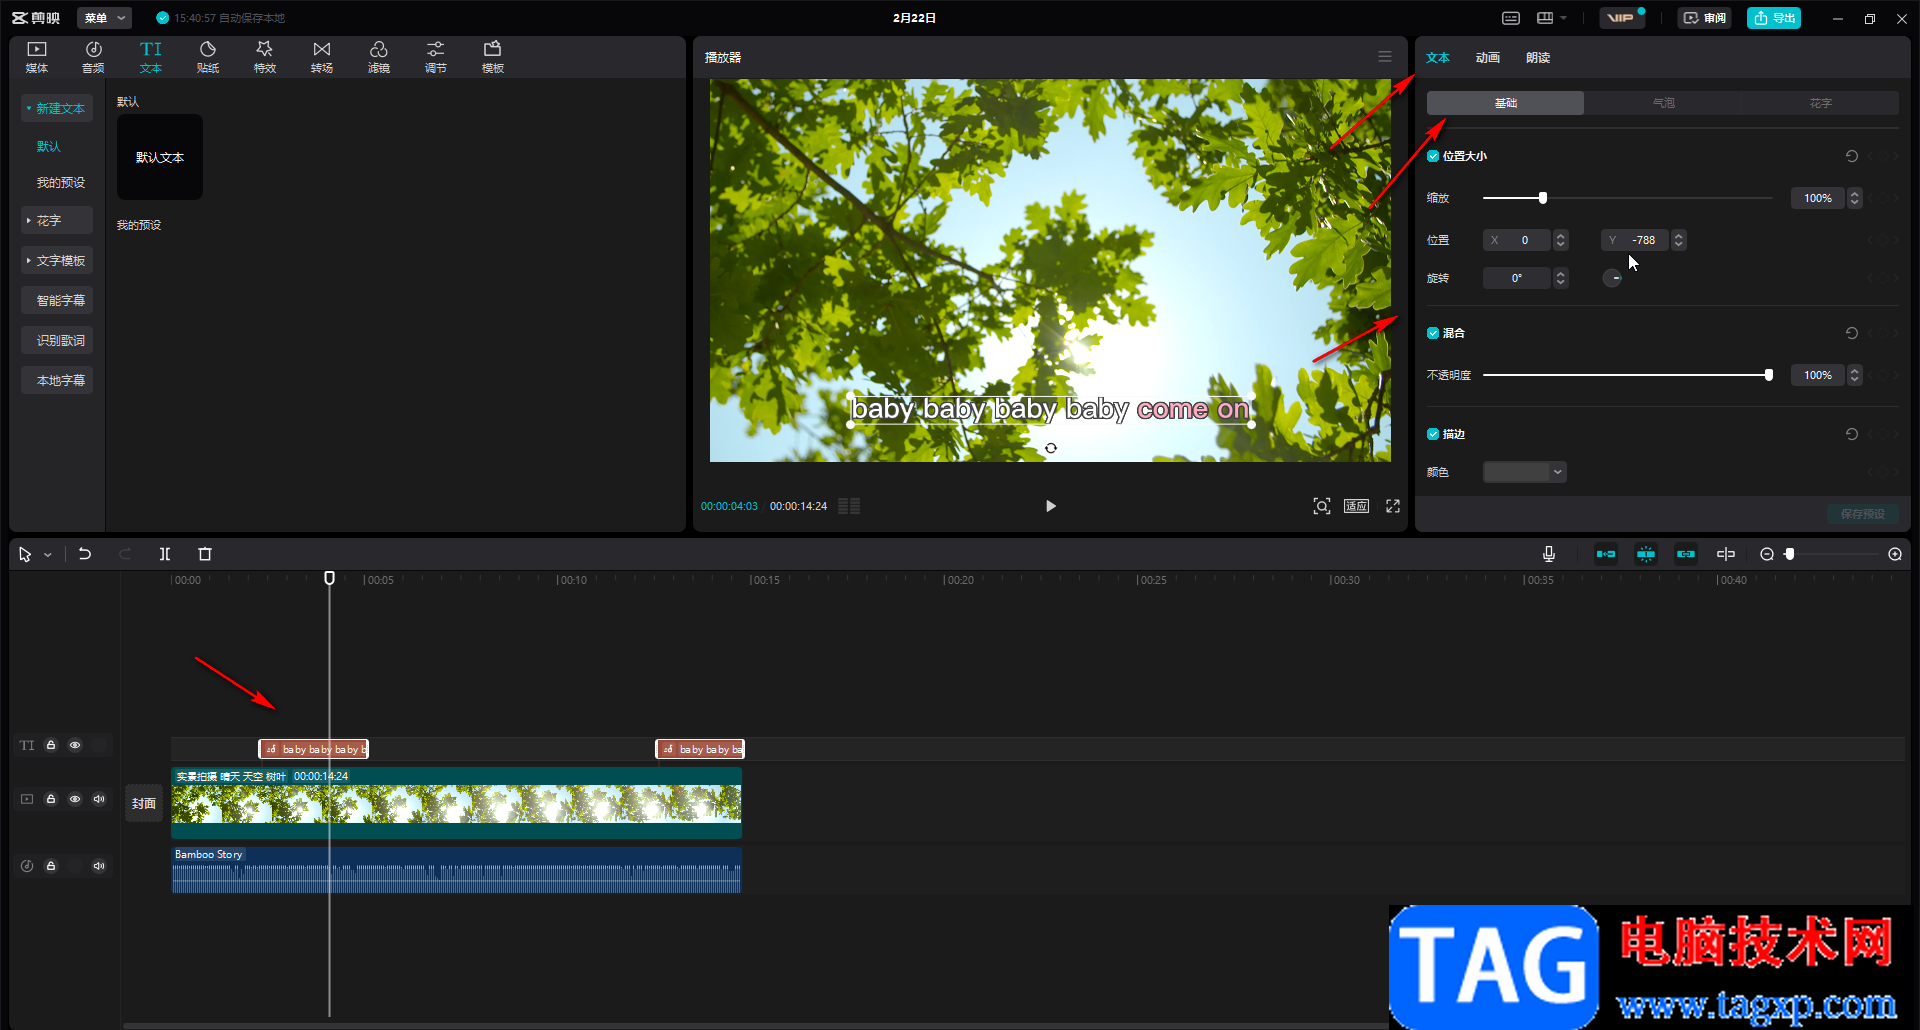Adjust 缩放 percentage stepper arrows

coord(1854,198)
